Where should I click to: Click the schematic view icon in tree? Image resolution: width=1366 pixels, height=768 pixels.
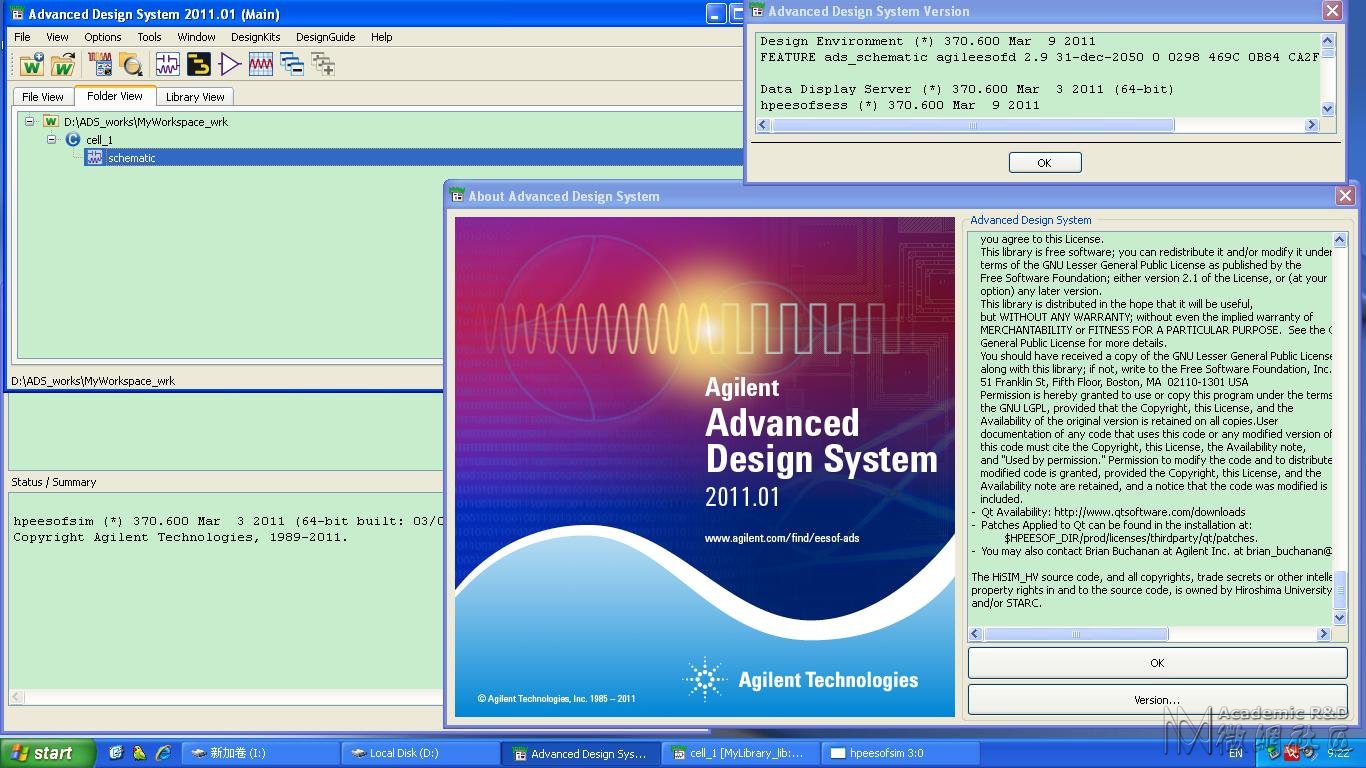[x=95, y=158]
